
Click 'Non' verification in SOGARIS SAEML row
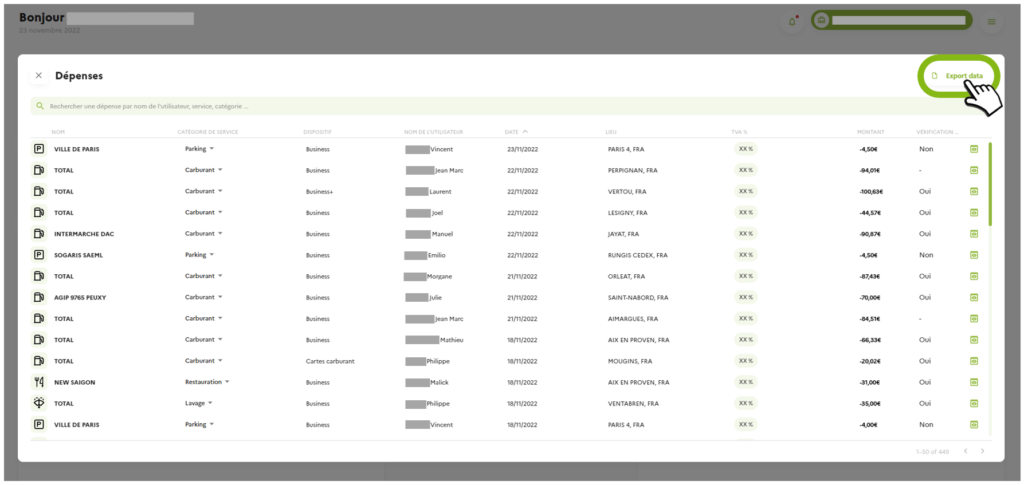[x=926, y=255]
